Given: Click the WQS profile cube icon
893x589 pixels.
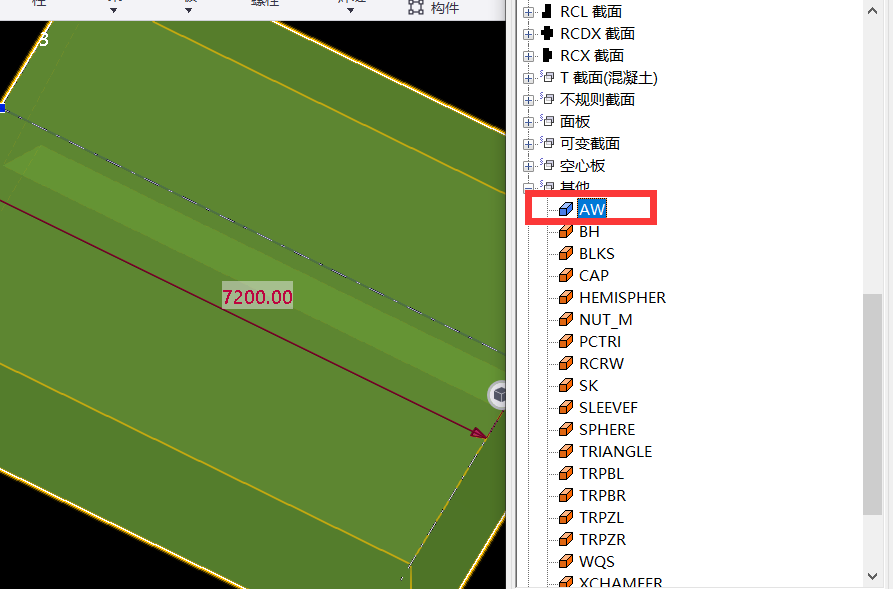Looking at the screenshot, I should (x=566, y=562).
